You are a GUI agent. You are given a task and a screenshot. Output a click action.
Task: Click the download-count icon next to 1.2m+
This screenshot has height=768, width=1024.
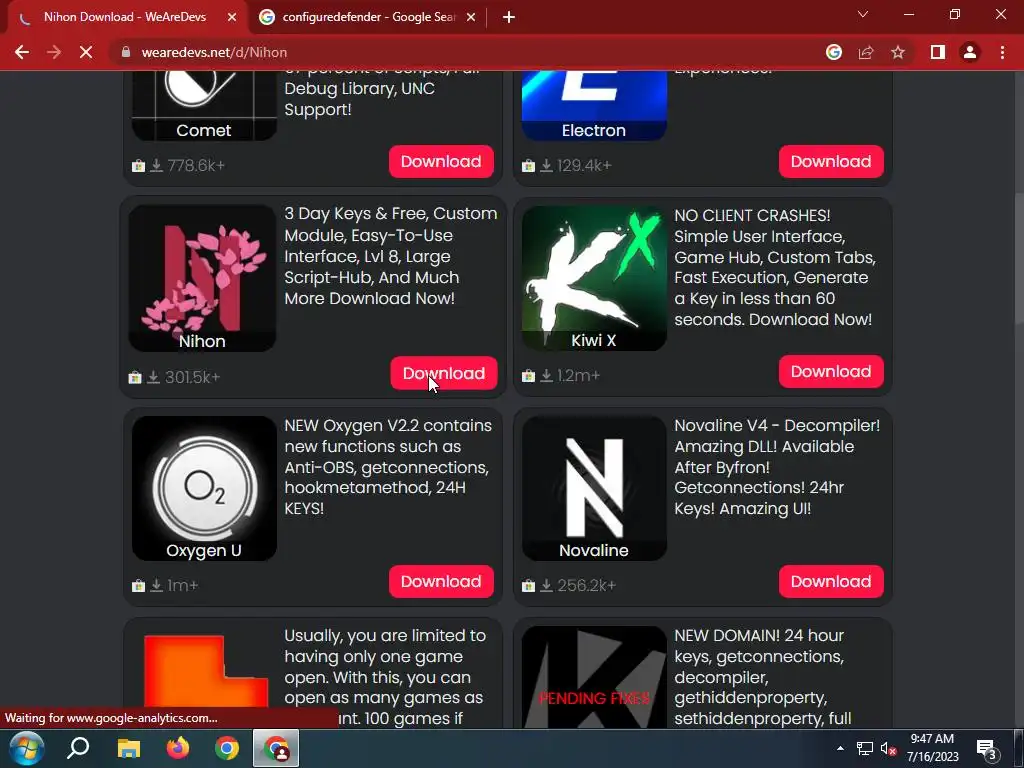547,376
